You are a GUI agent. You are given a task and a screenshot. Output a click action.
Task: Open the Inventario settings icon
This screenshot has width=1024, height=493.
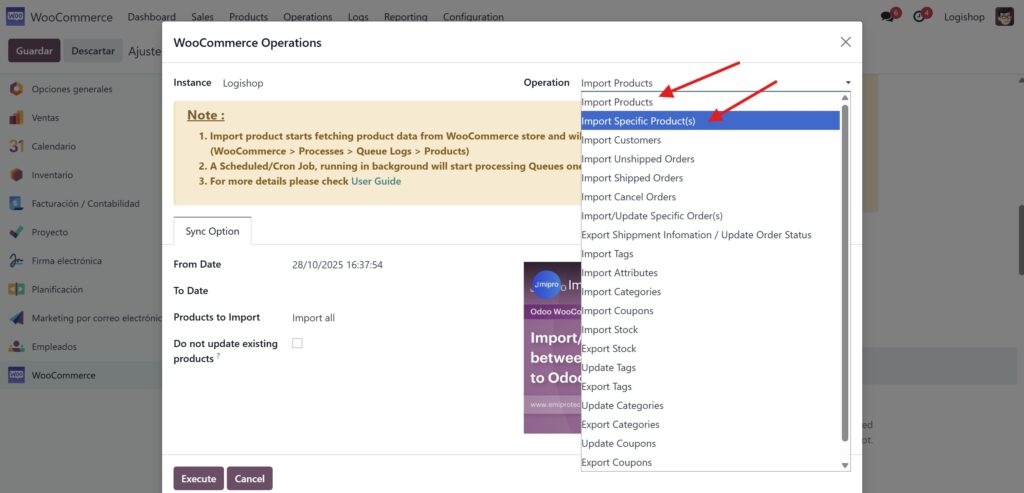point(16,175)
